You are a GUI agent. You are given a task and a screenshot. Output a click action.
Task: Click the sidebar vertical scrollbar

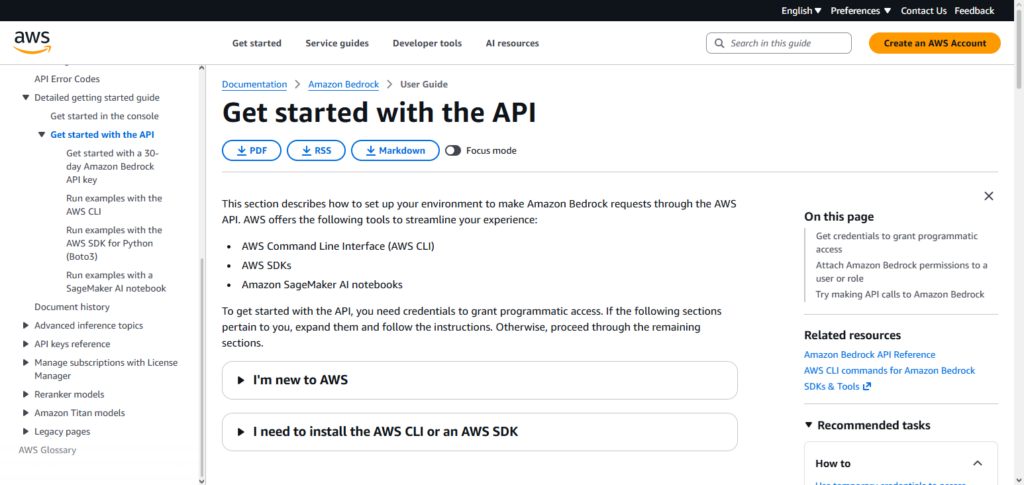[202, 366]
